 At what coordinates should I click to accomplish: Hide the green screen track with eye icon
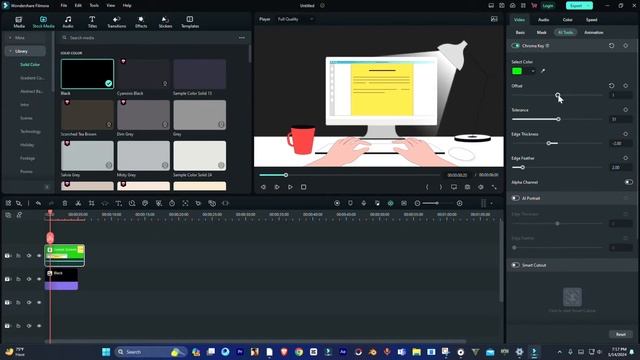pyautogui.click(x=39, y=256)
